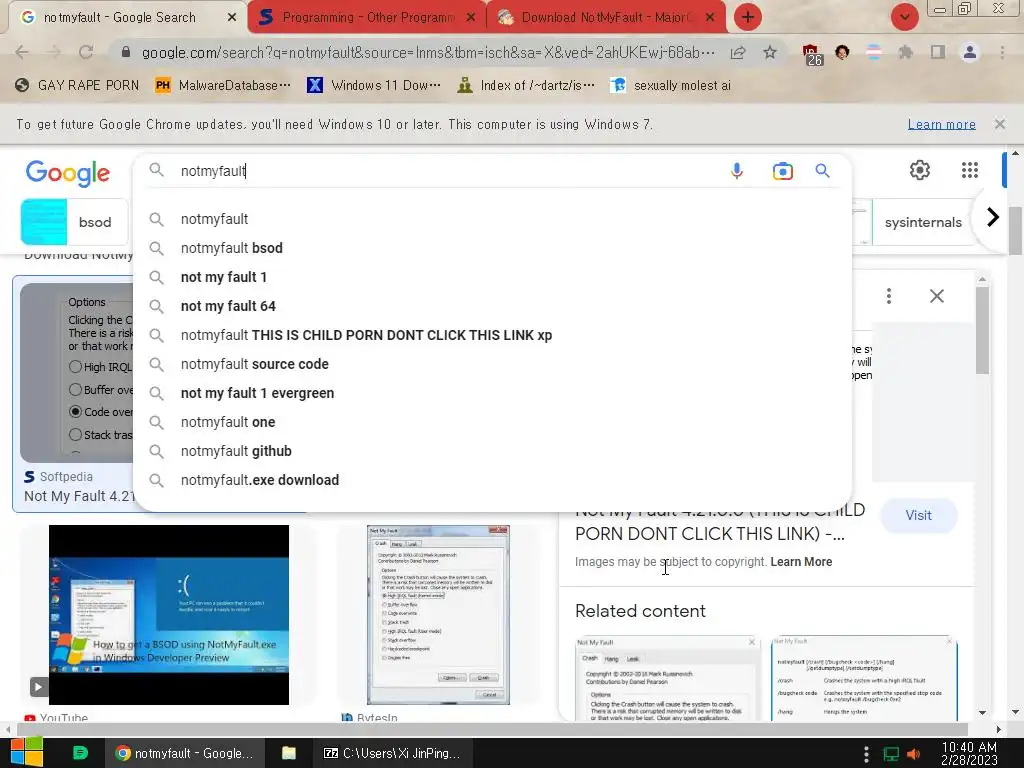The height and width of the screenshot is (768, 1024).
Task: Choose the 'notmyfault source code' suggestion
Action: 492,364
